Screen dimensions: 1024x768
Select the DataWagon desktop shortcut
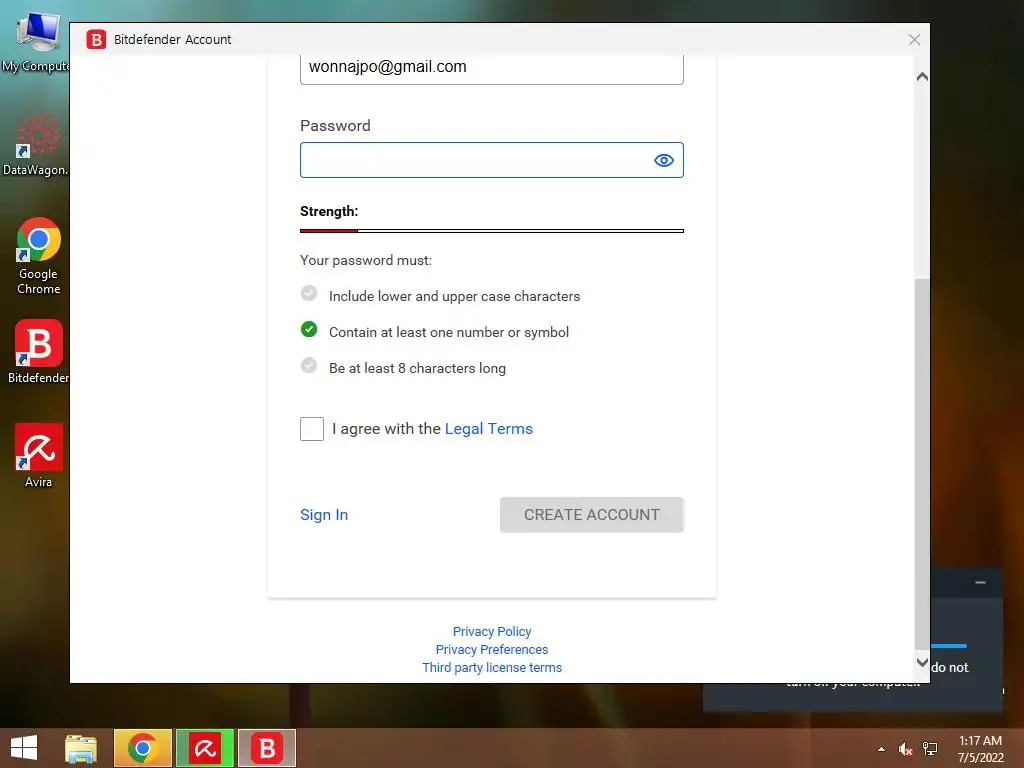36,145
